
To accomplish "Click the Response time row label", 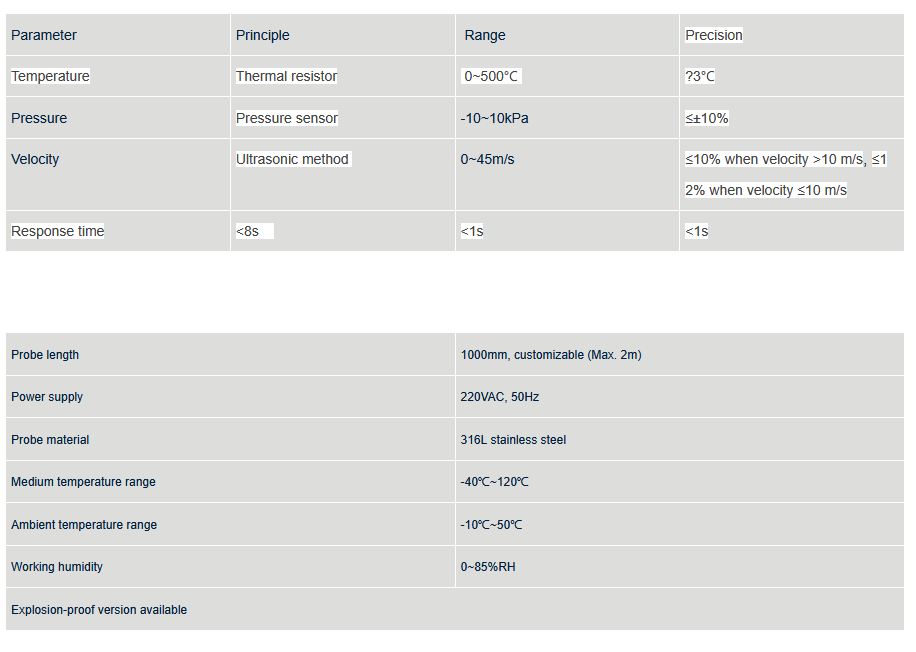I will [x=57, y=231].
